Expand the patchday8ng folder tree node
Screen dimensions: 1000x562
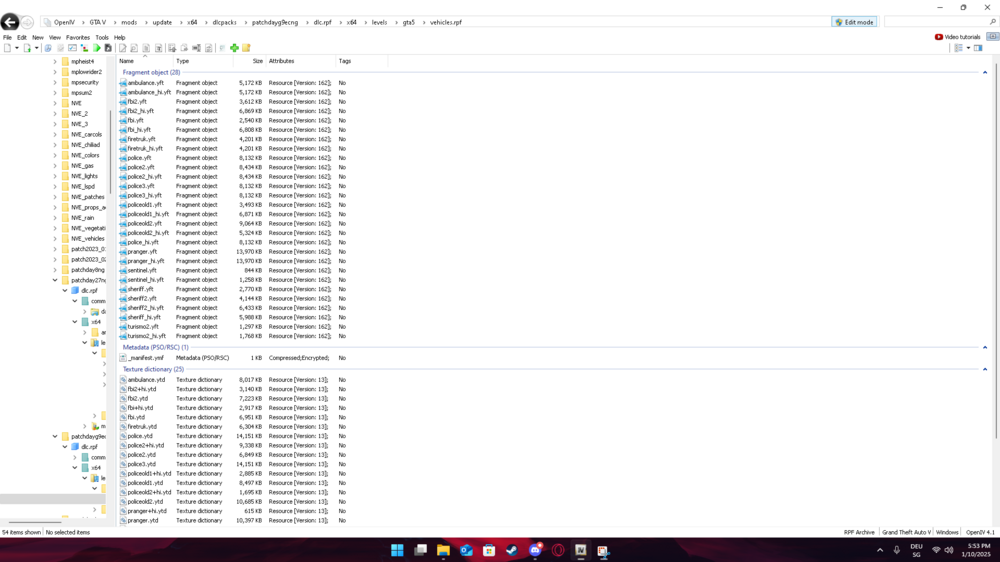[x=55, y=270]
